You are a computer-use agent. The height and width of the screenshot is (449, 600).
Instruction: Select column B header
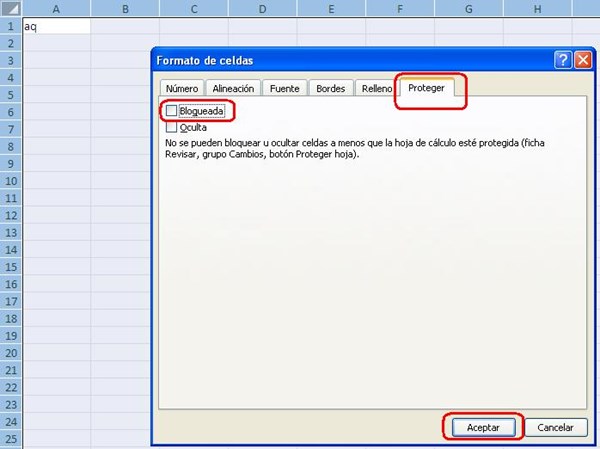(125, 8)
